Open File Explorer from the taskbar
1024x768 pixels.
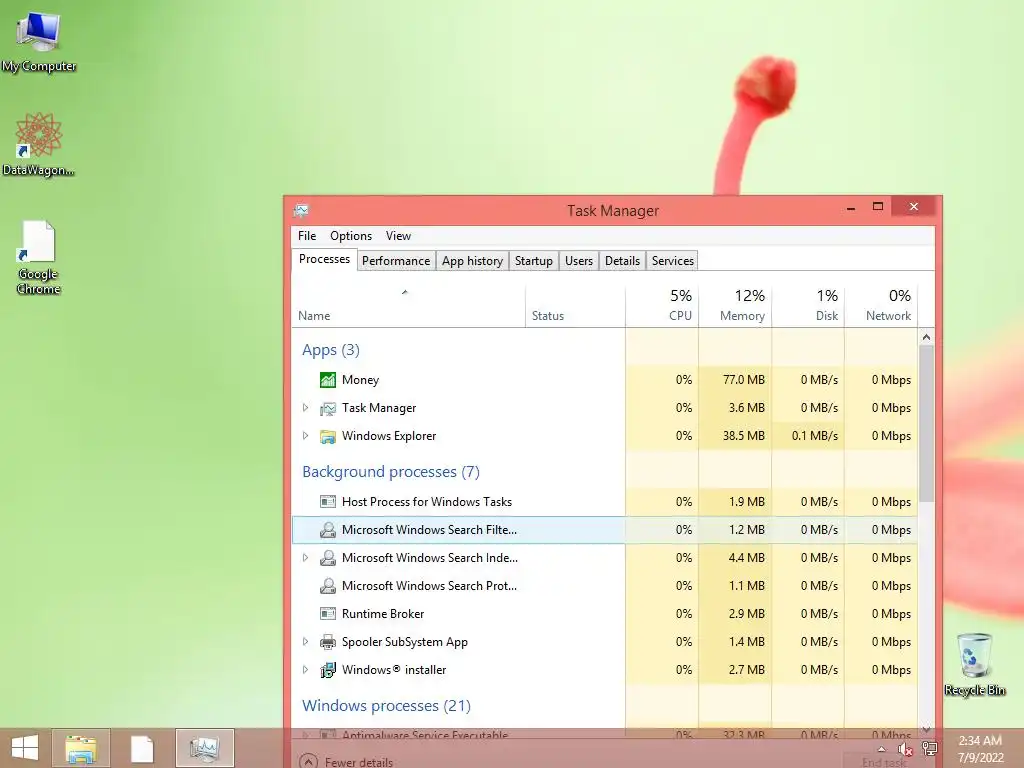[81, 748]
